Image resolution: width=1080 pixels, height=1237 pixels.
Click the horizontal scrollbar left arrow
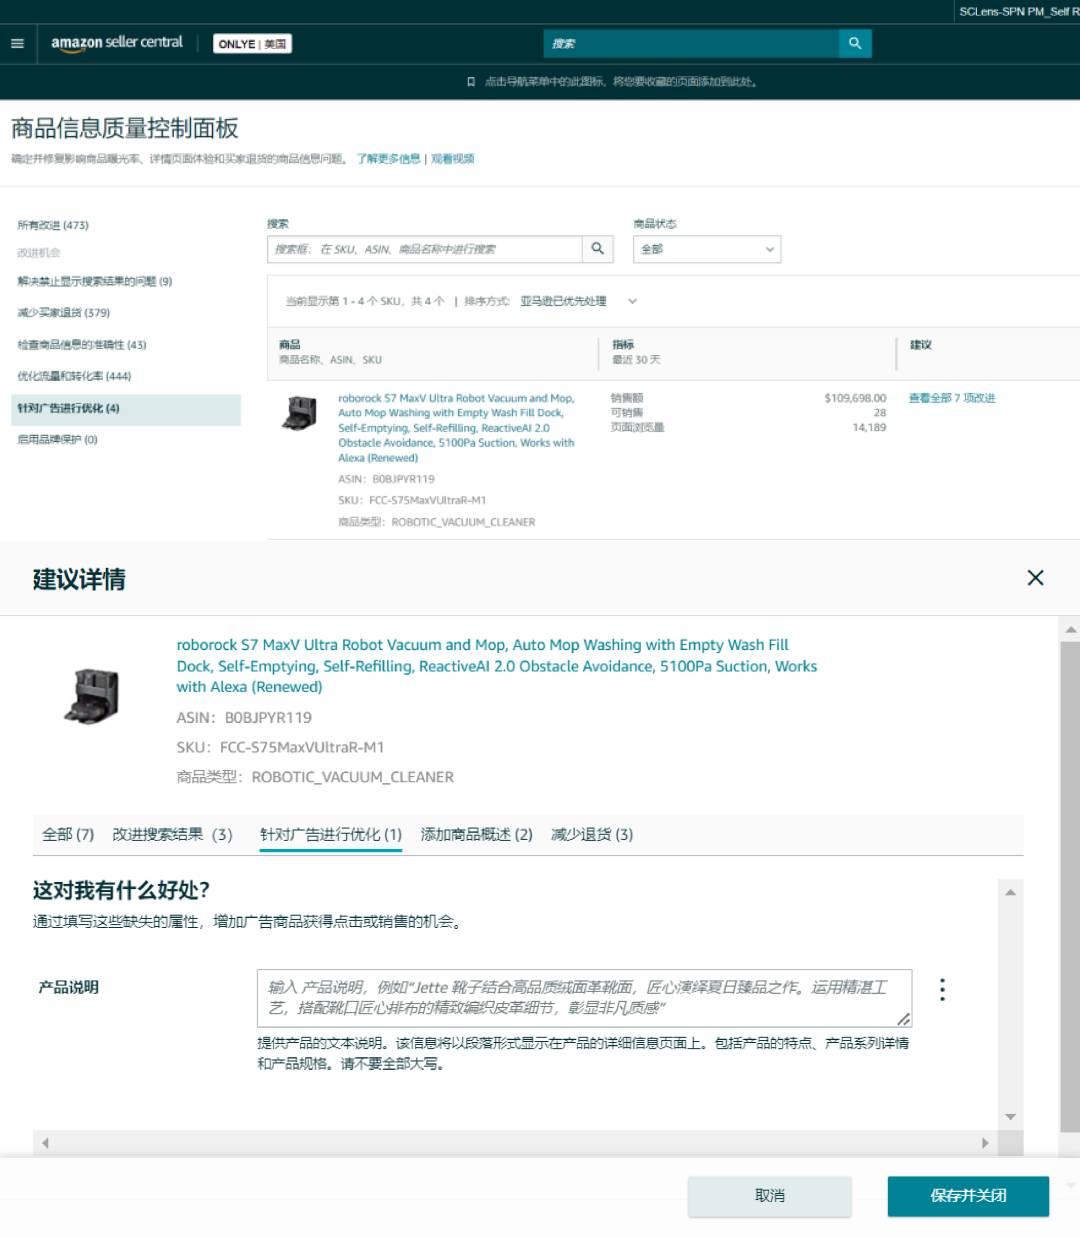pos(45,1143)
